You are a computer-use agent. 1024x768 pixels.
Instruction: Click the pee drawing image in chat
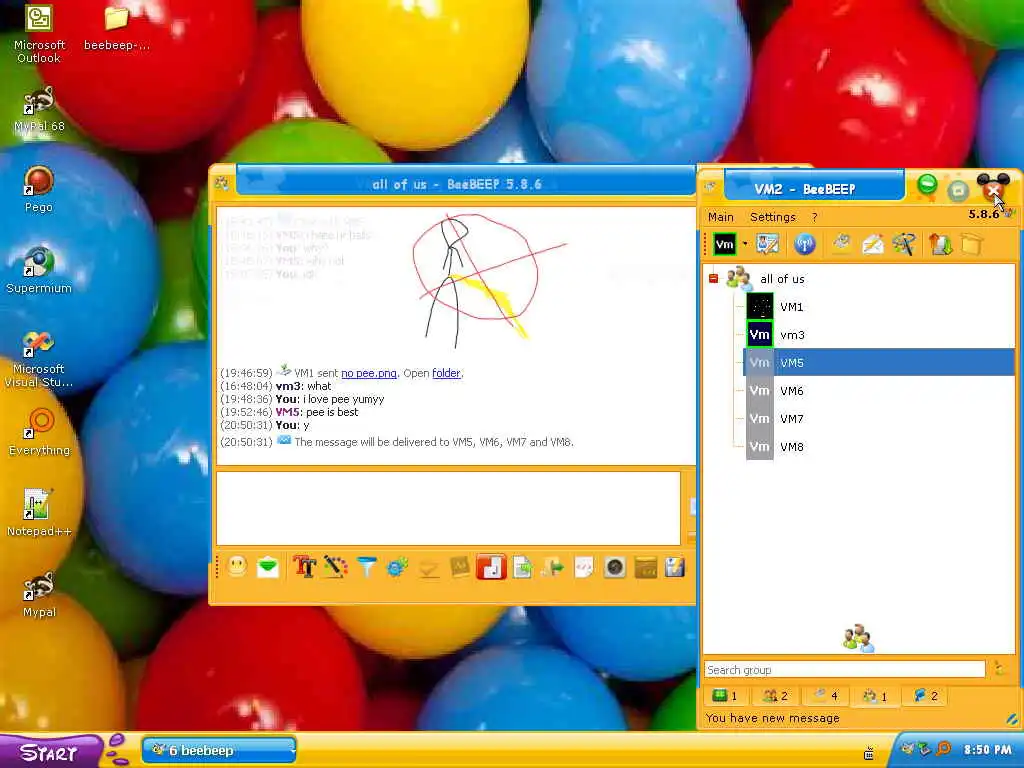pos(489,279)
